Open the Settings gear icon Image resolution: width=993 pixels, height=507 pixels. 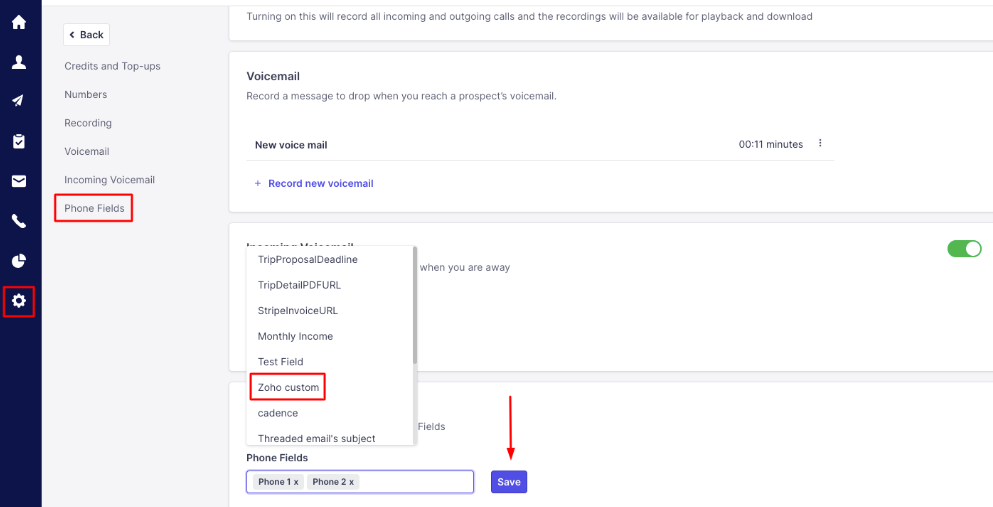pos(18,301)
